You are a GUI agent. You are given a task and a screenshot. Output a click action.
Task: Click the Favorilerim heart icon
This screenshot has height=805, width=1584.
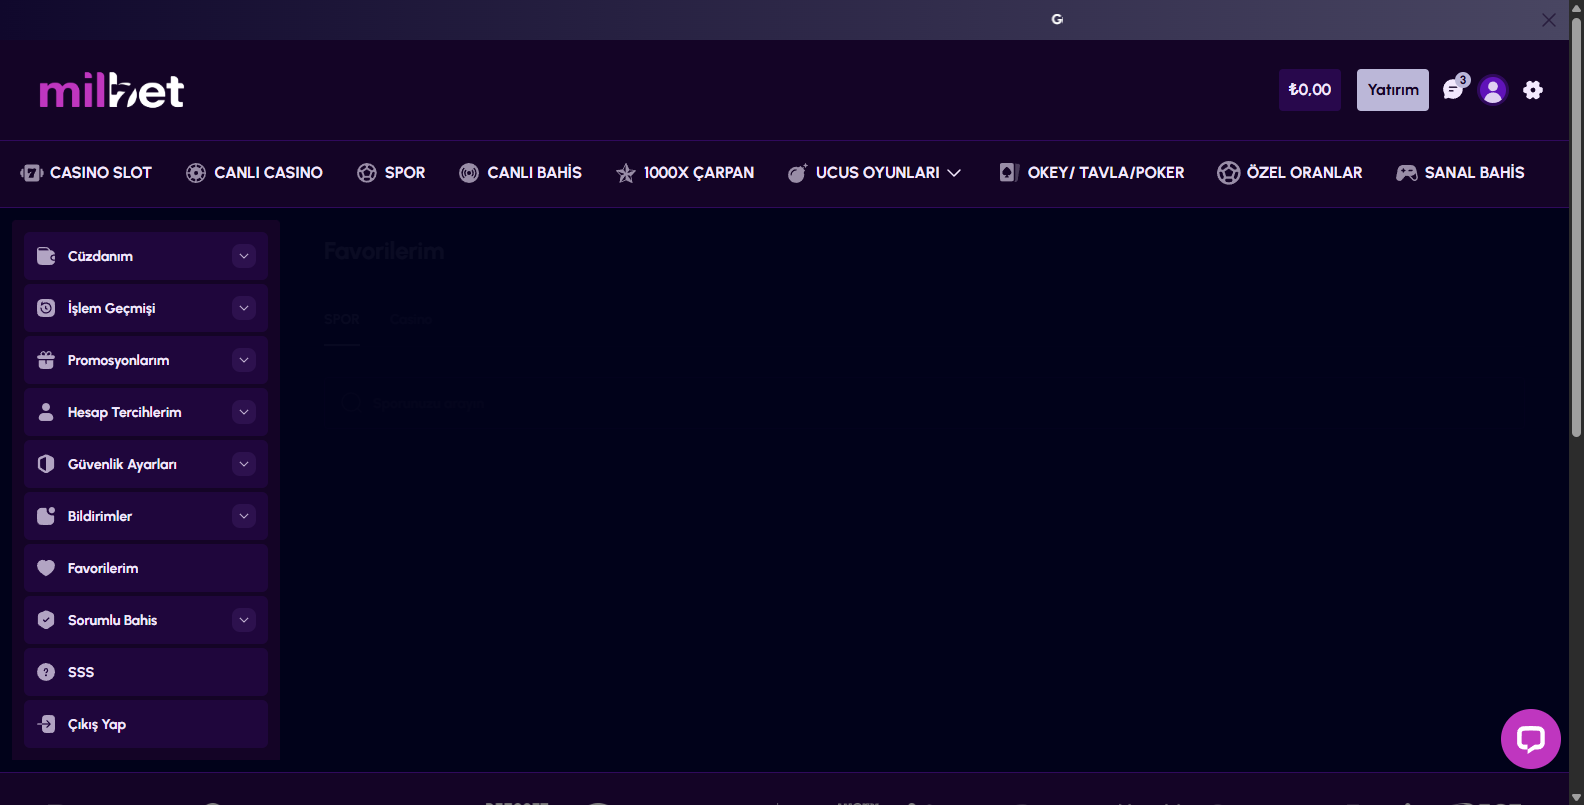[46, 568]
